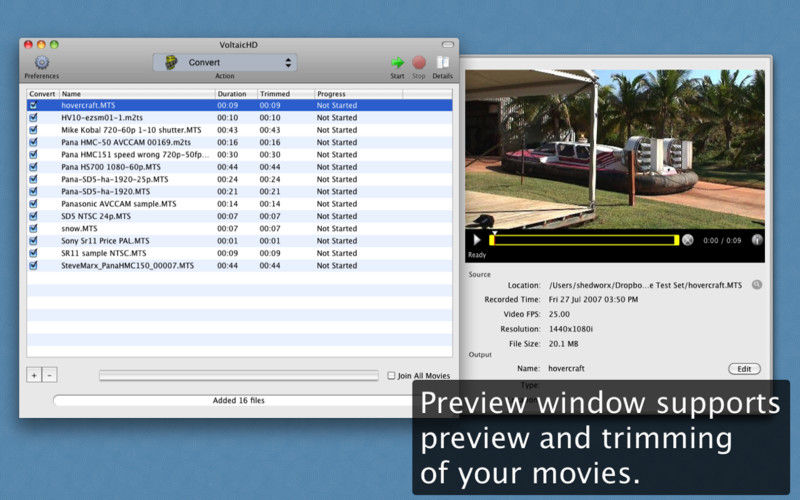Click the minus button to remove file

click(x=49, y=375)
